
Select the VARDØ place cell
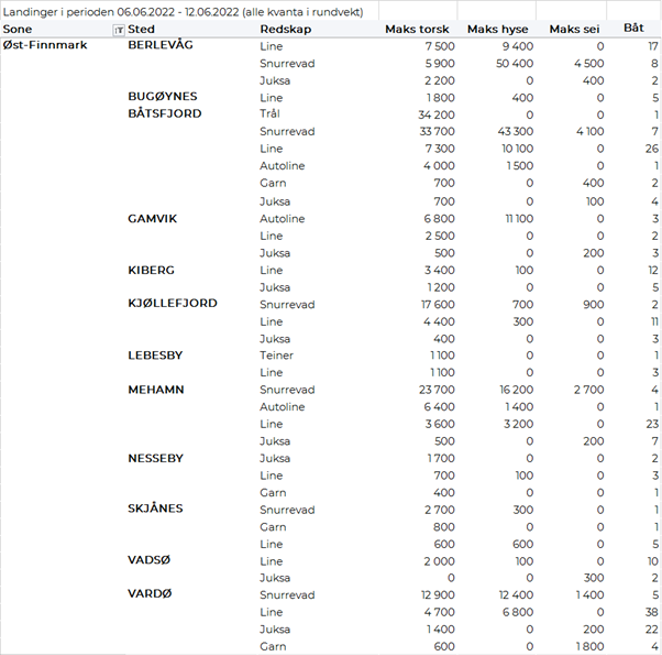pyautogui.click(x=151, y=594)
